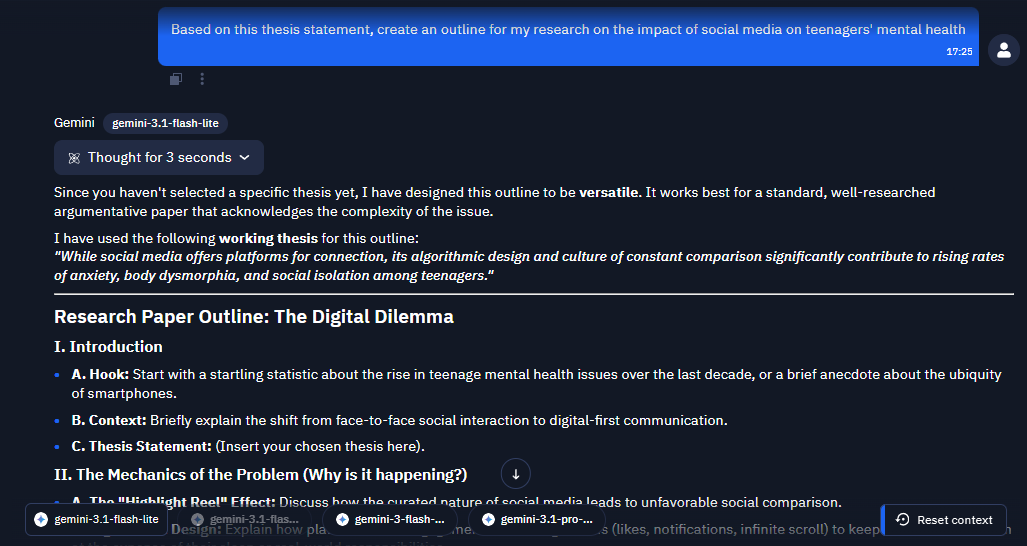This screenshot has width=1027, height=546.
Task: Click the Reset context button
Action: pyautogui.click(x=944, y=520)
